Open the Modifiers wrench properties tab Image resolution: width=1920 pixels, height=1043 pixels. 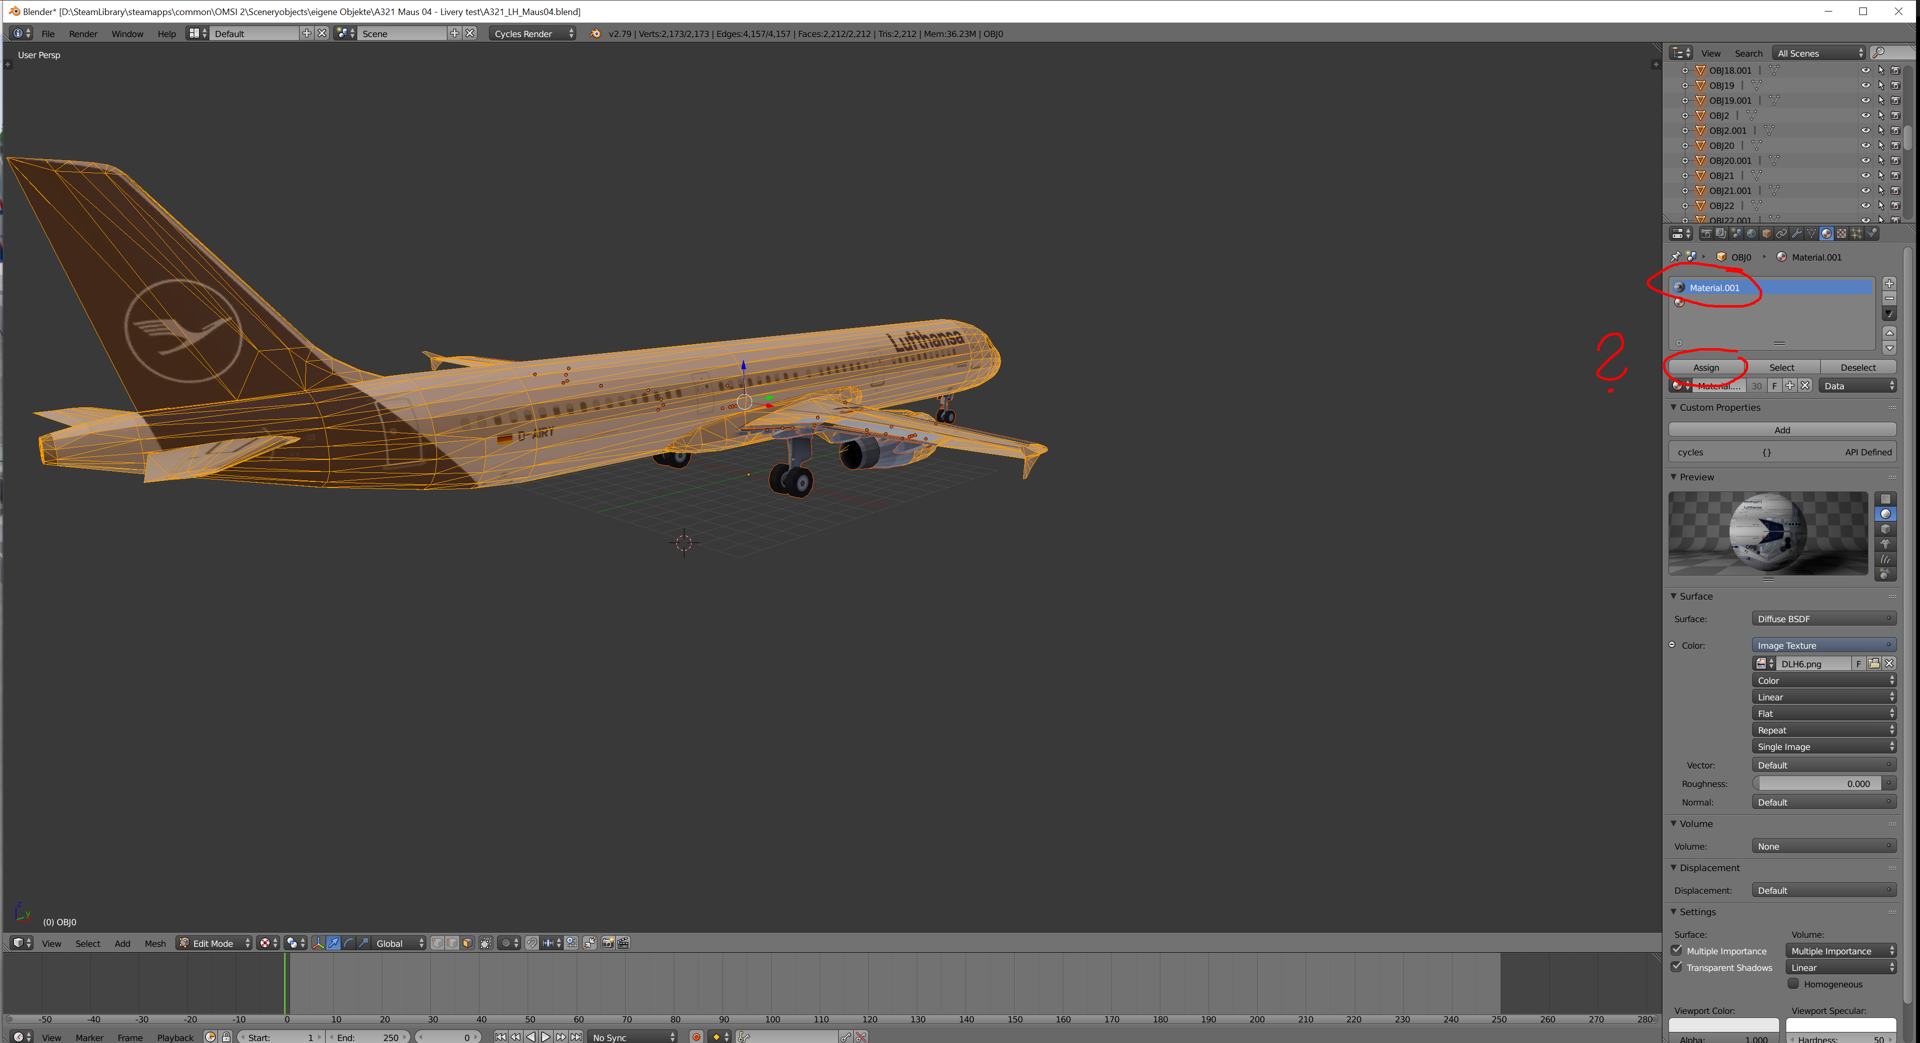[1797, 233]
